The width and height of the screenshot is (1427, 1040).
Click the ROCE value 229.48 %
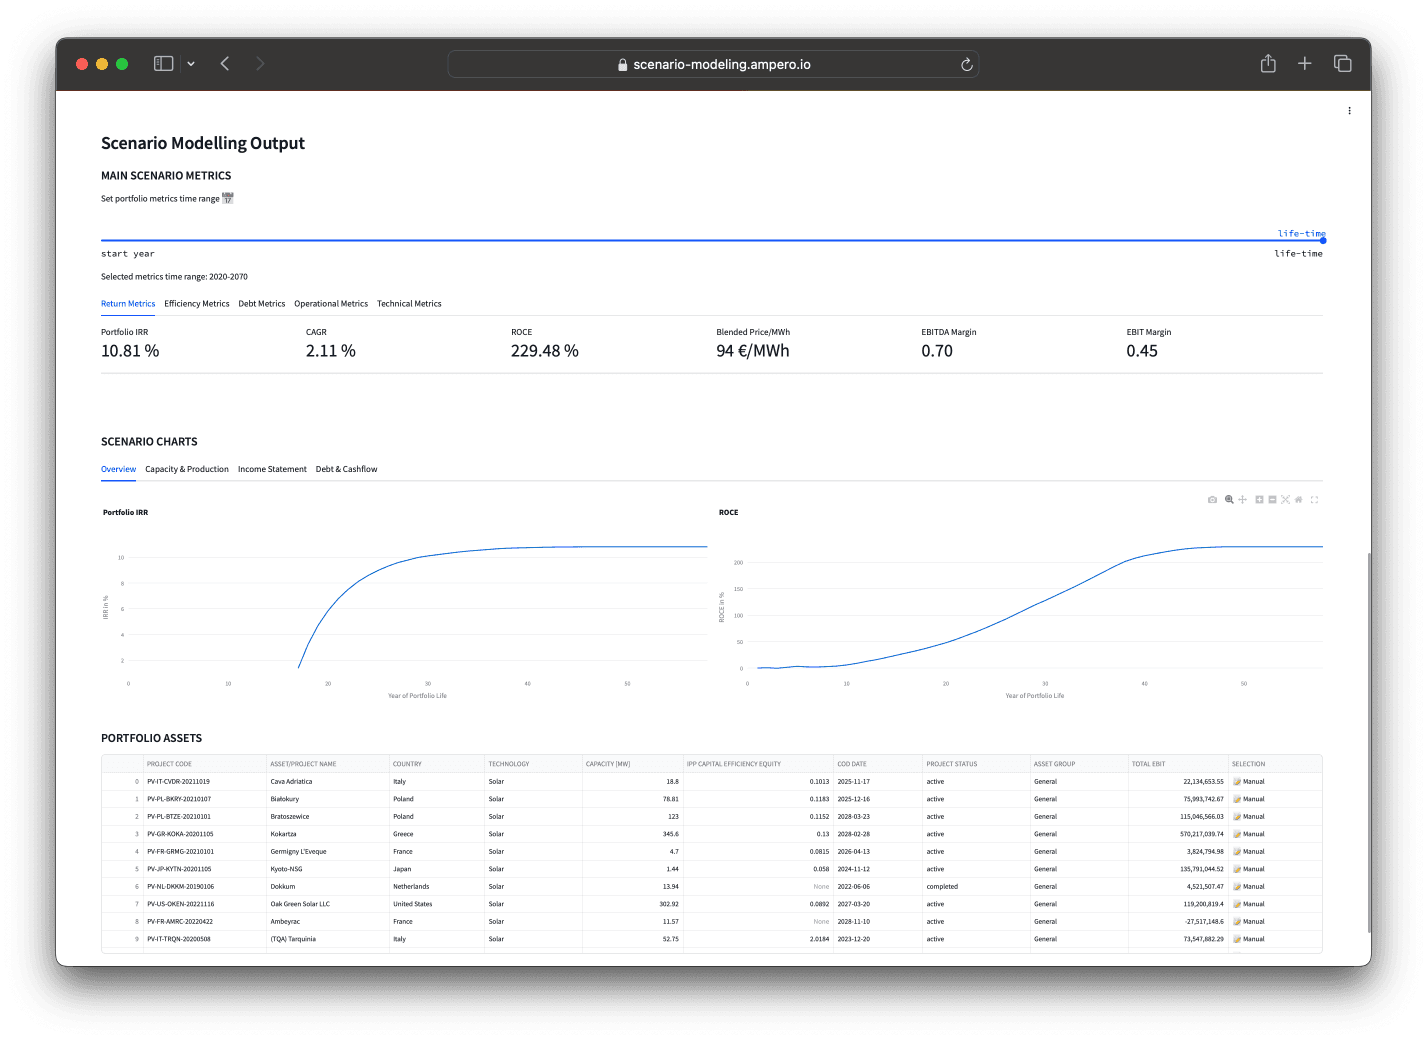[545, 351]
